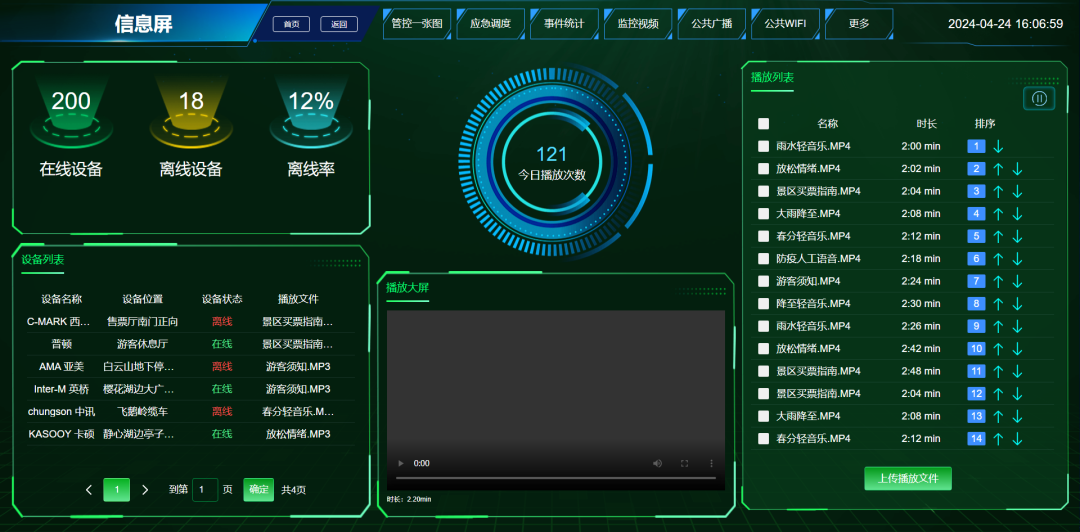Expand the 更多 menu in the top bar

click(858, 23)
